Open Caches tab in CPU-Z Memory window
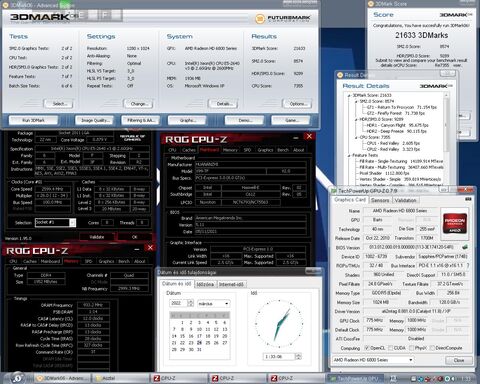 [30, 261]
